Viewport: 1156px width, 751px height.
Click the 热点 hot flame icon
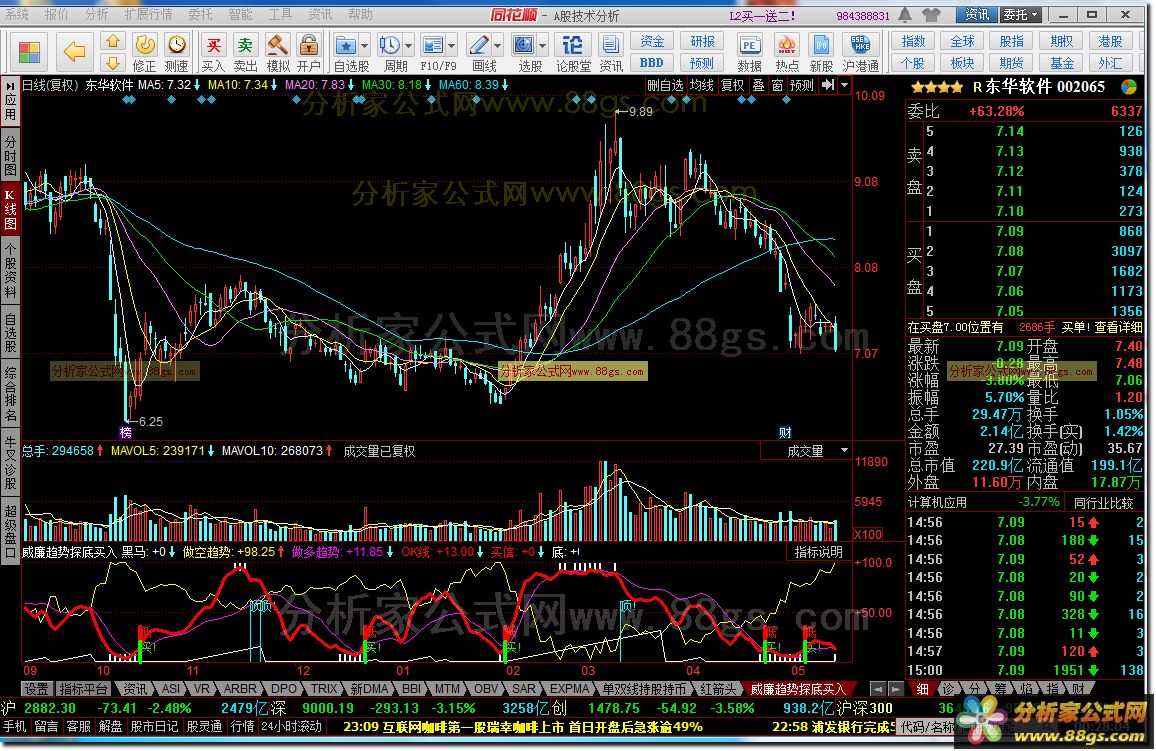(787, 53)
